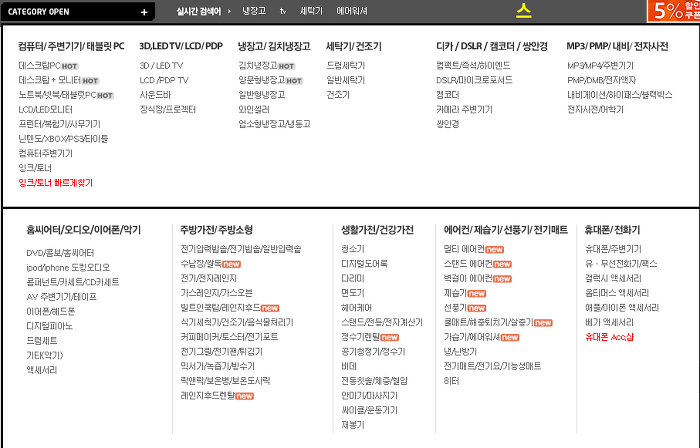Open 캠코더 category link

tap(448, 95)
